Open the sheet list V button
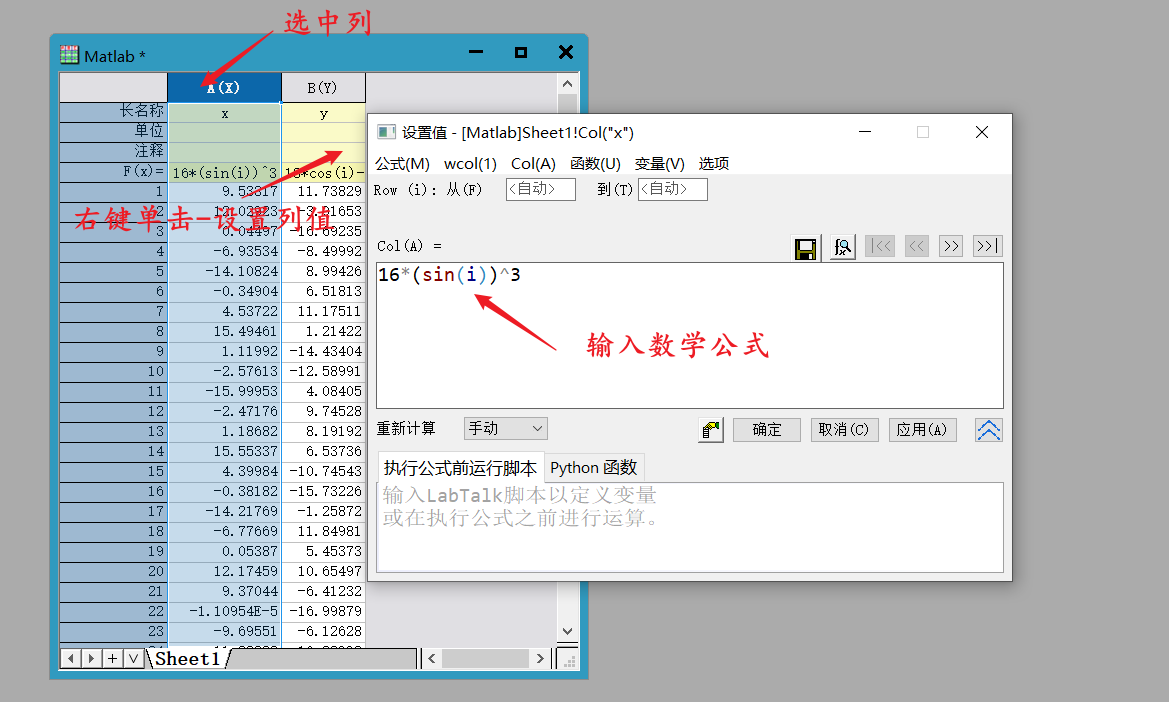Image resolution: width=1169 pixels, height=702 pixels. pos(133,658)
